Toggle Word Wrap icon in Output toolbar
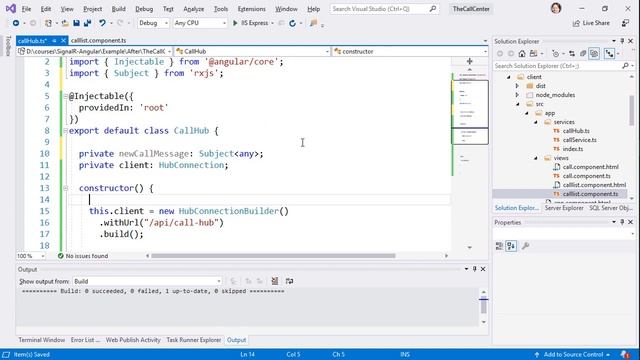Image resolution: width=640 pixels, height=360 pixels. click(x=289, y=281)
